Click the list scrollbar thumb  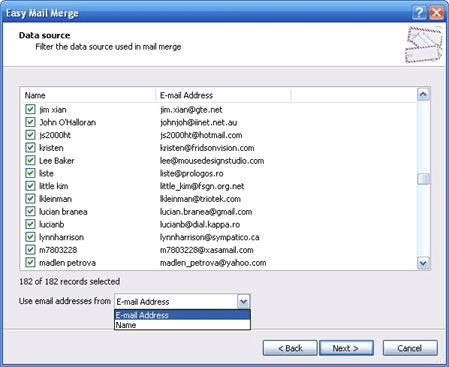[x=423, y=179]
